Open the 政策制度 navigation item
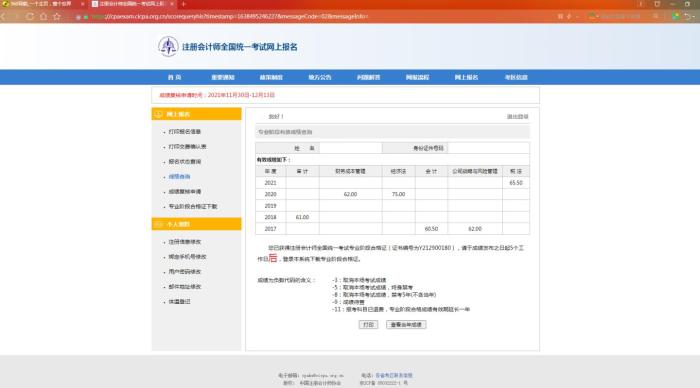The width and height of the screenshot is (700, 388). point(271,77)
